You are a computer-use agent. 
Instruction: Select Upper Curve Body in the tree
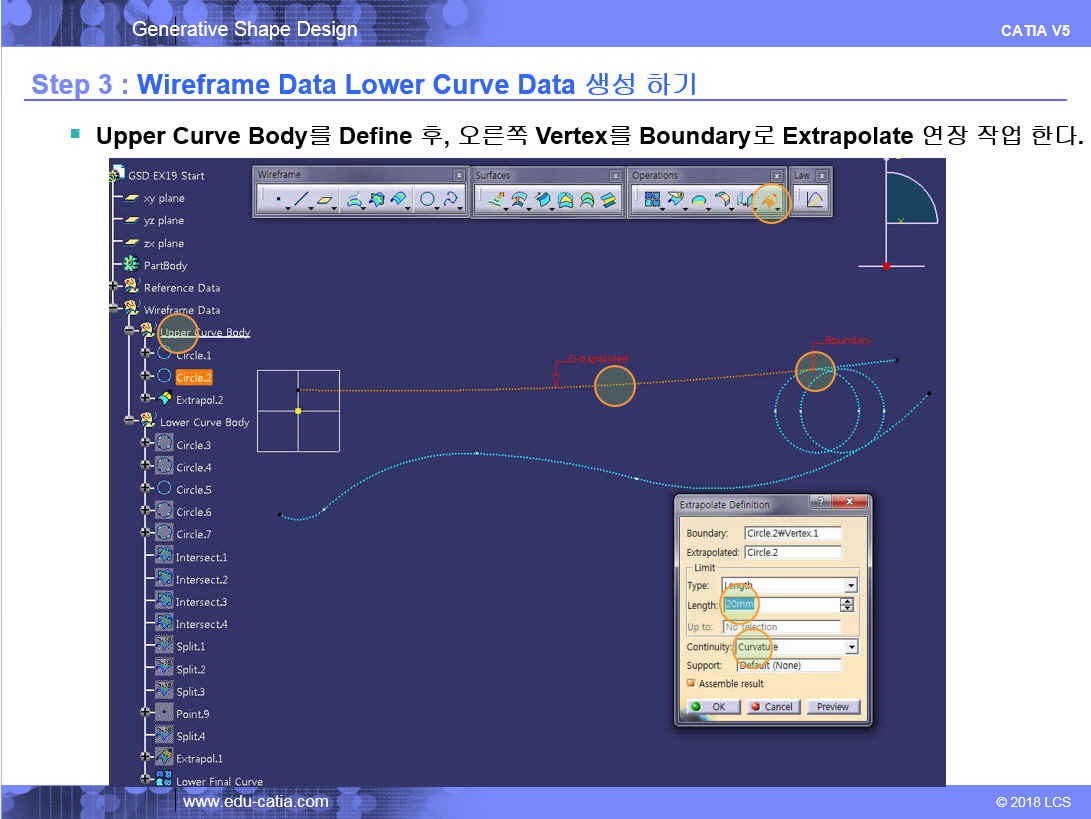[204, 332]
